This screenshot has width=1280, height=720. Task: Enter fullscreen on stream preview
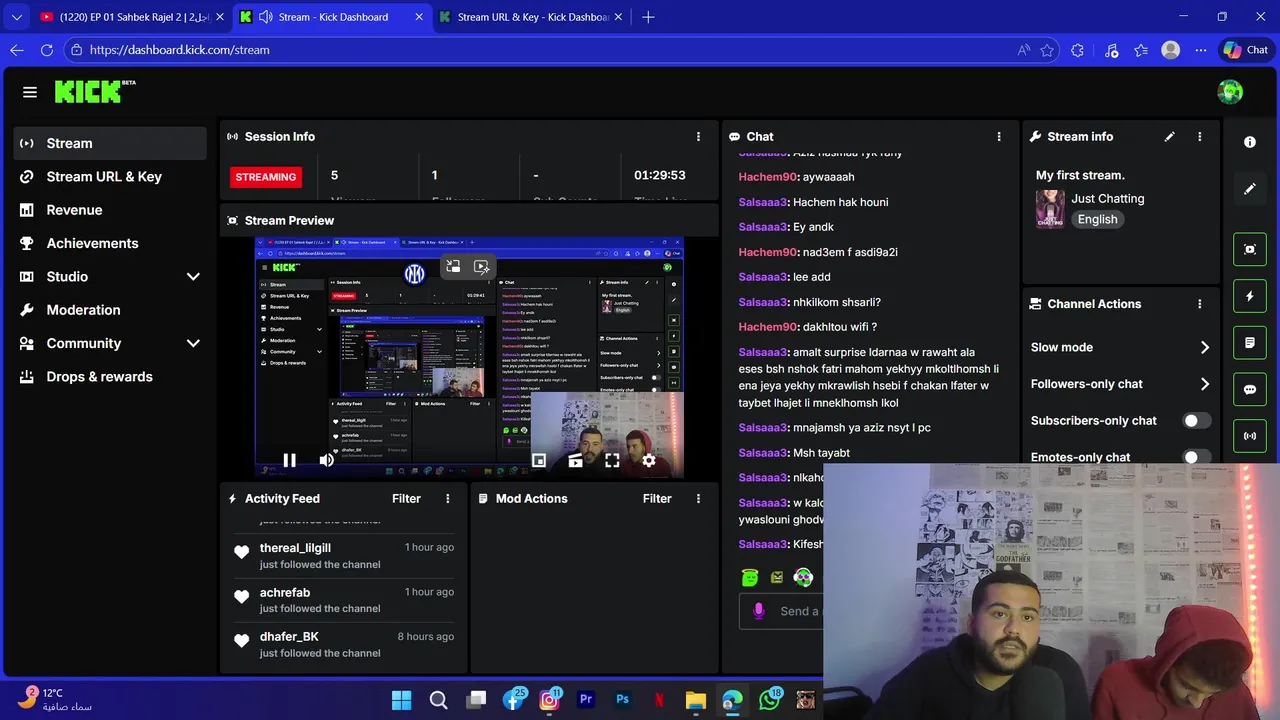point(612,460)
